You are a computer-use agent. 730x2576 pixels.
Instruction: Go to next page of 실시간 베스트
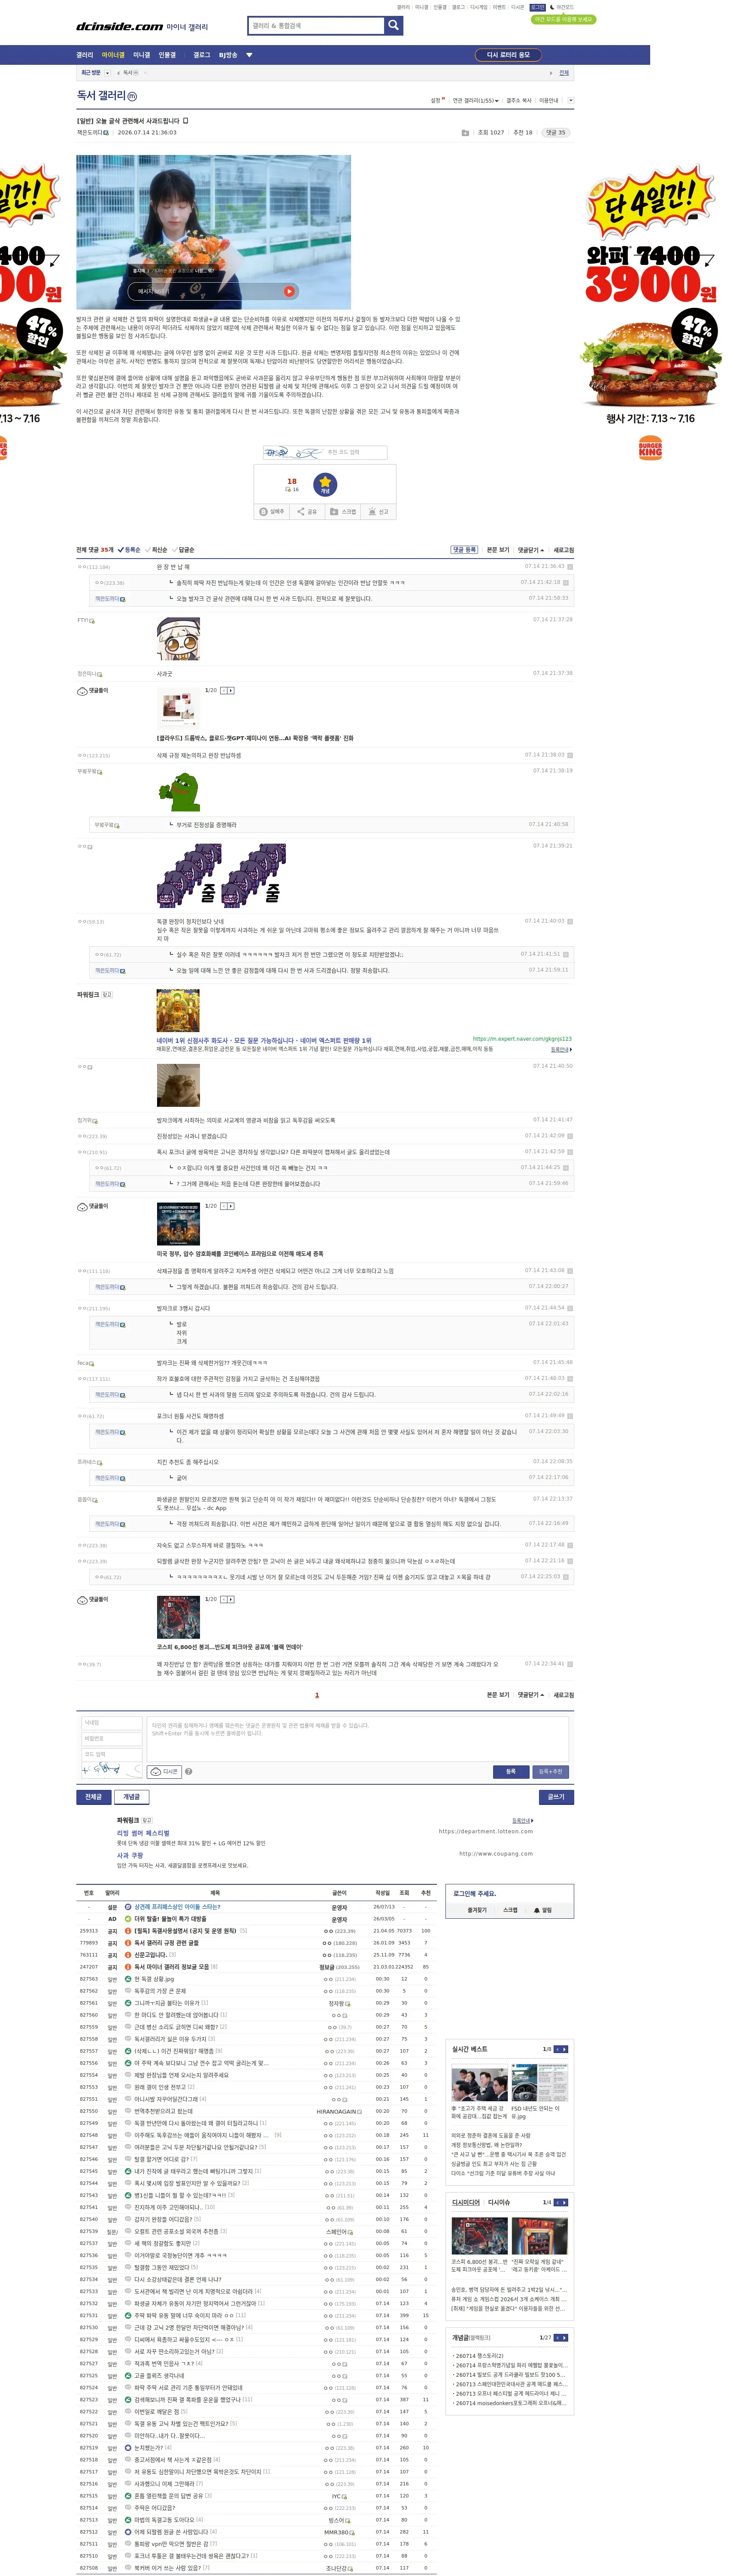(x=565, y=2049)
